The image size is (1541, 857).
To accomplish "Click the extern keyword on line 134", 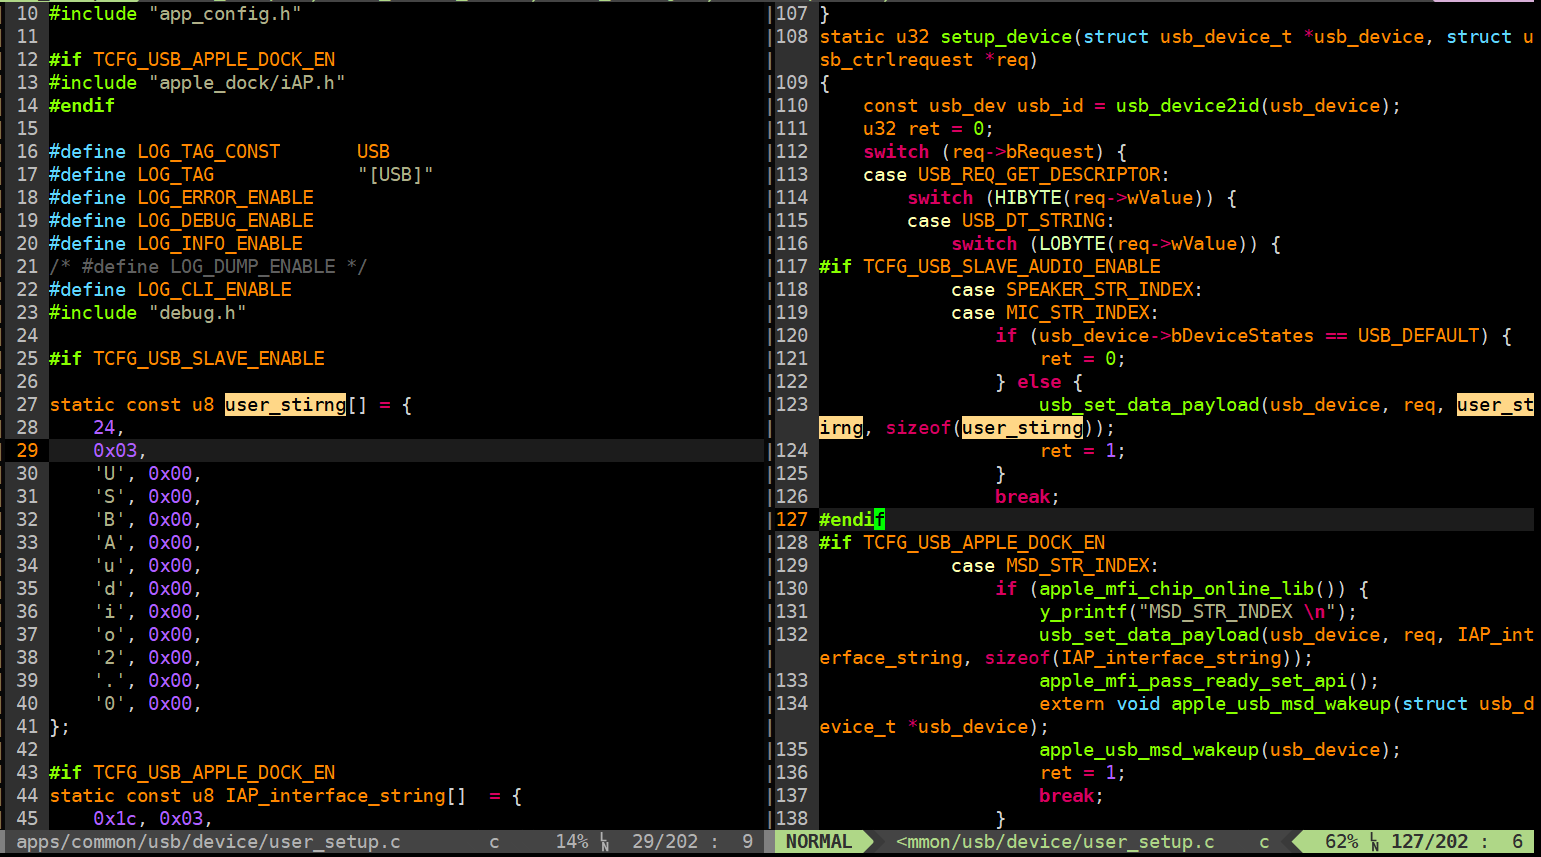I will click(1072, 704).
